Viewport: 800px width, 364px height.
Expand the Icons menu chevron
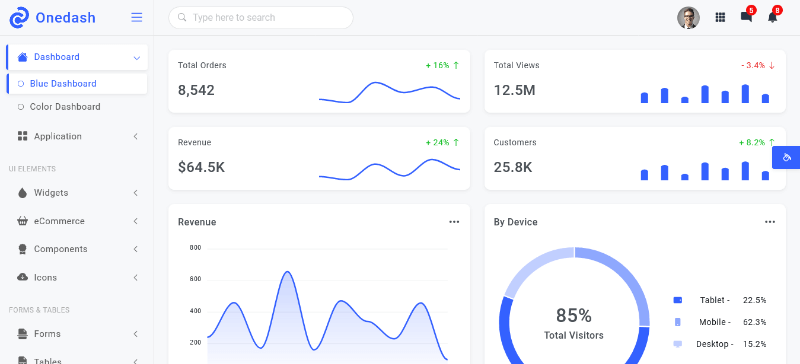136,278
